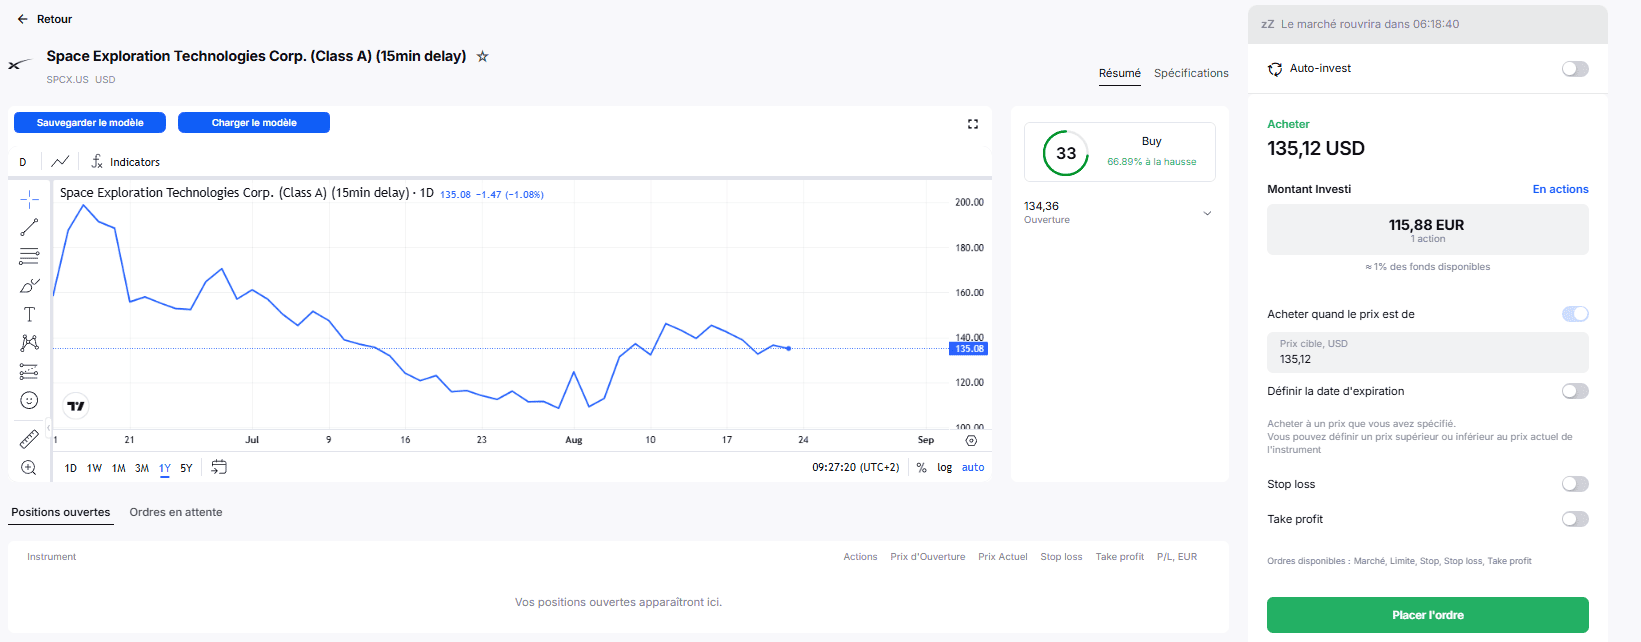The height and width of the screenshot is (642, 1641).
Task: Click 'Sauvegarder le modèle' button
Action: [x=90, y=122]
